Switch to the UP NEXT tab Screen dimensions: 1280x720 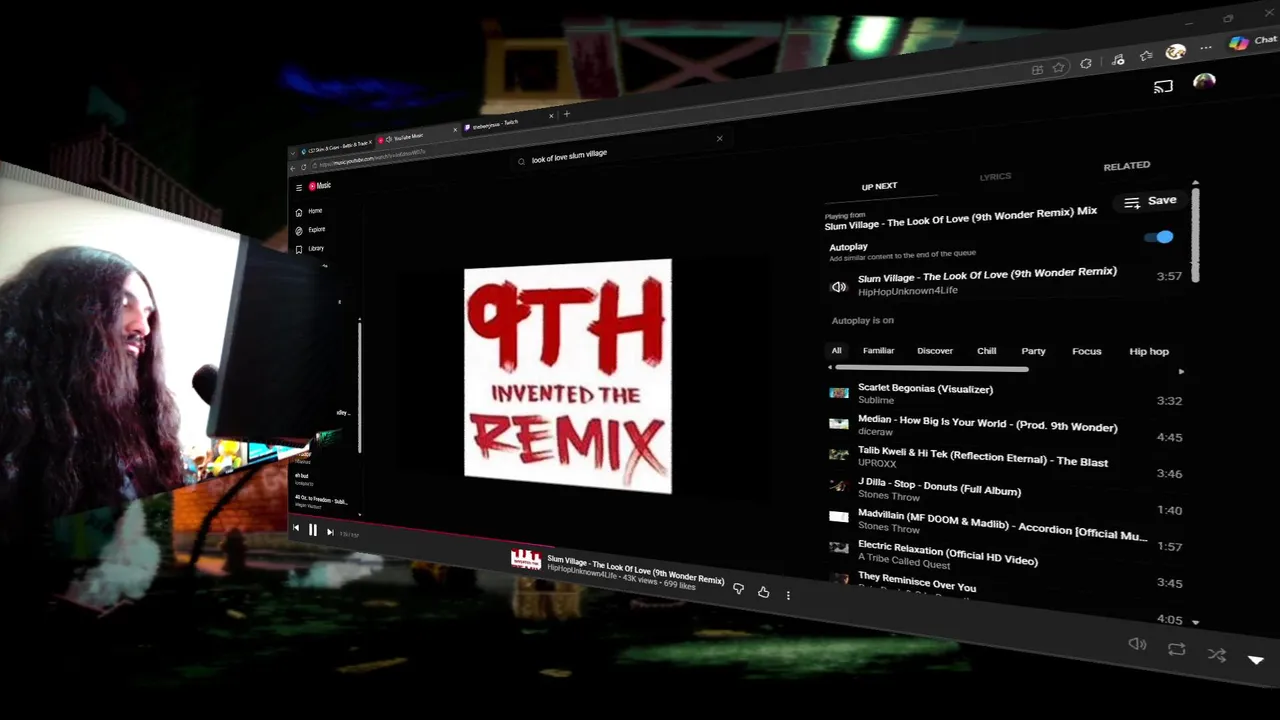tap(879, 186)
